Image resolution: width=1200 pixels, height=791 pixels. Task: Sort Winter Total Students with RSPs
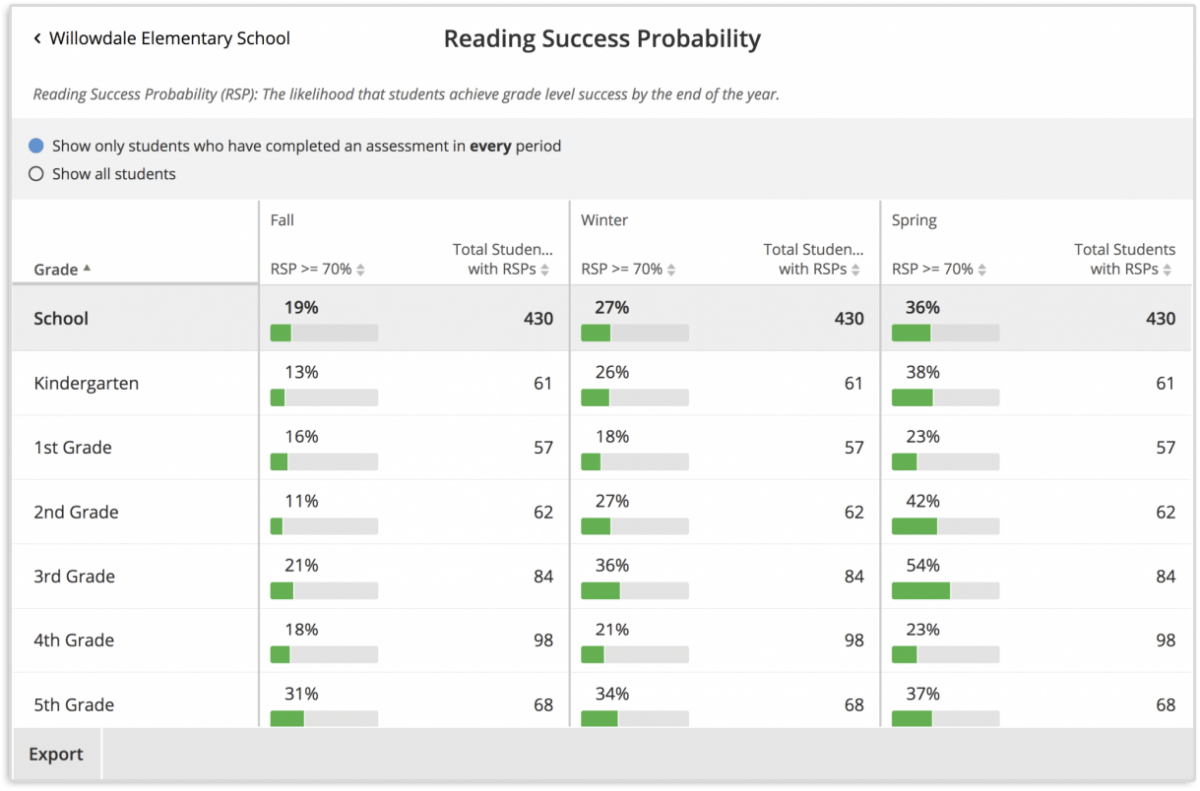coord(857,270)
